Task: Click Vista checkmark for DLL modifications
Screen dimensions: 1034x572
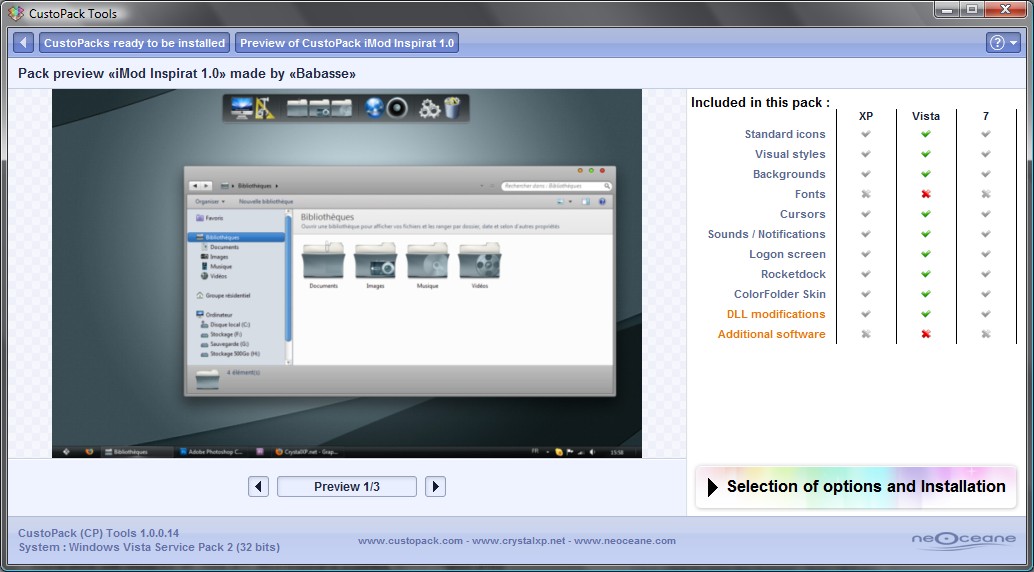Action: point(926,314)
